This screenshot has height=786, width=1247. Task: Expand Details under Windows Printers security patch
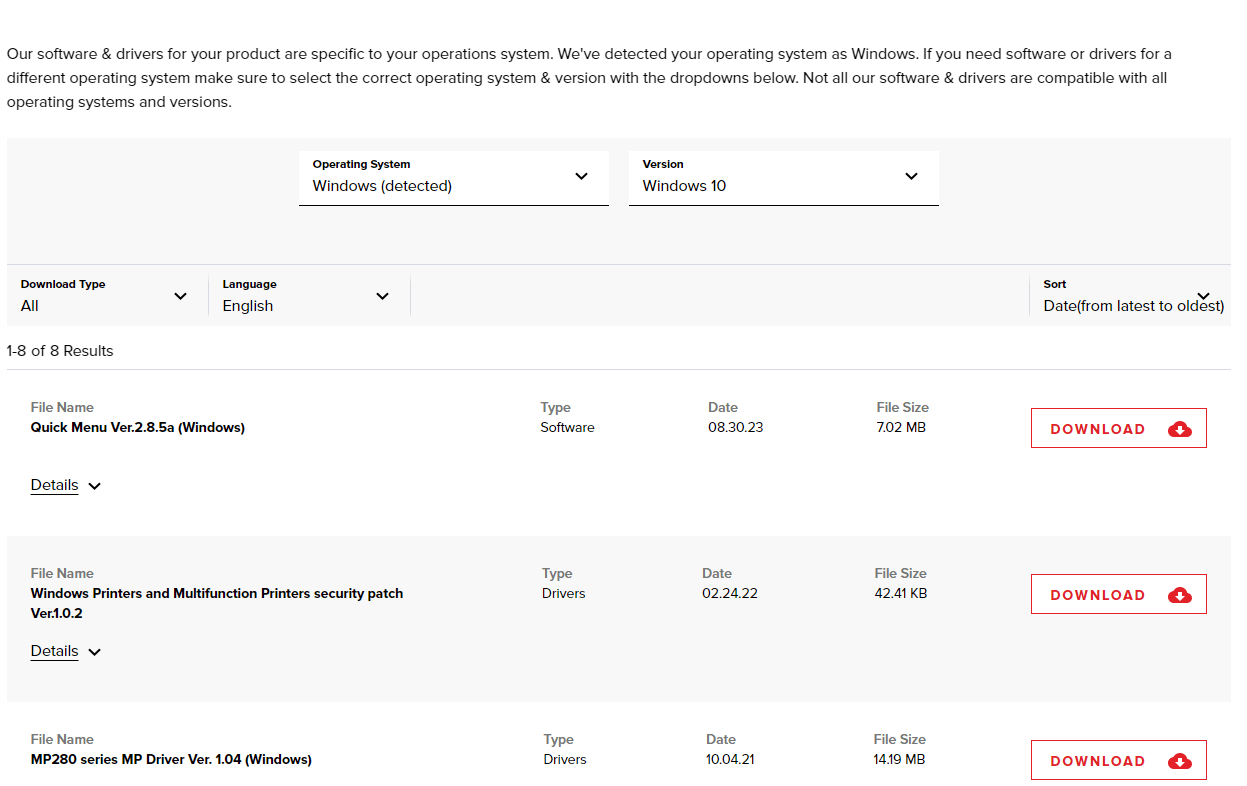point(55,651)
